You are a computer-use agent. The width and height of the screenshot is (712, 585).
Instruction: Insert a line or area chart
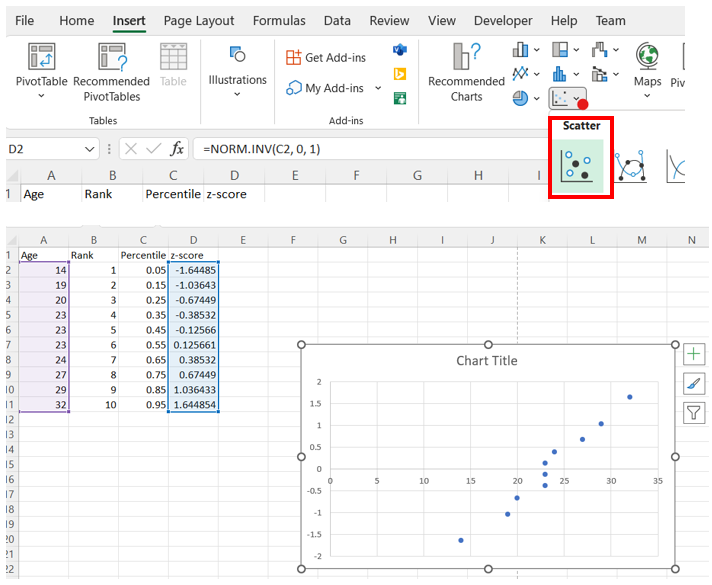point(520,74)
